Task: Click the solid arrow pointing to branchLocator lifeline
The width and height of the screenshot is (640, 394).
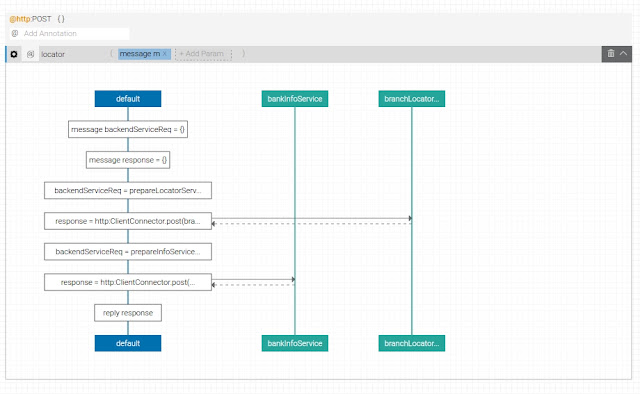Action: click(x=312, y=218)
